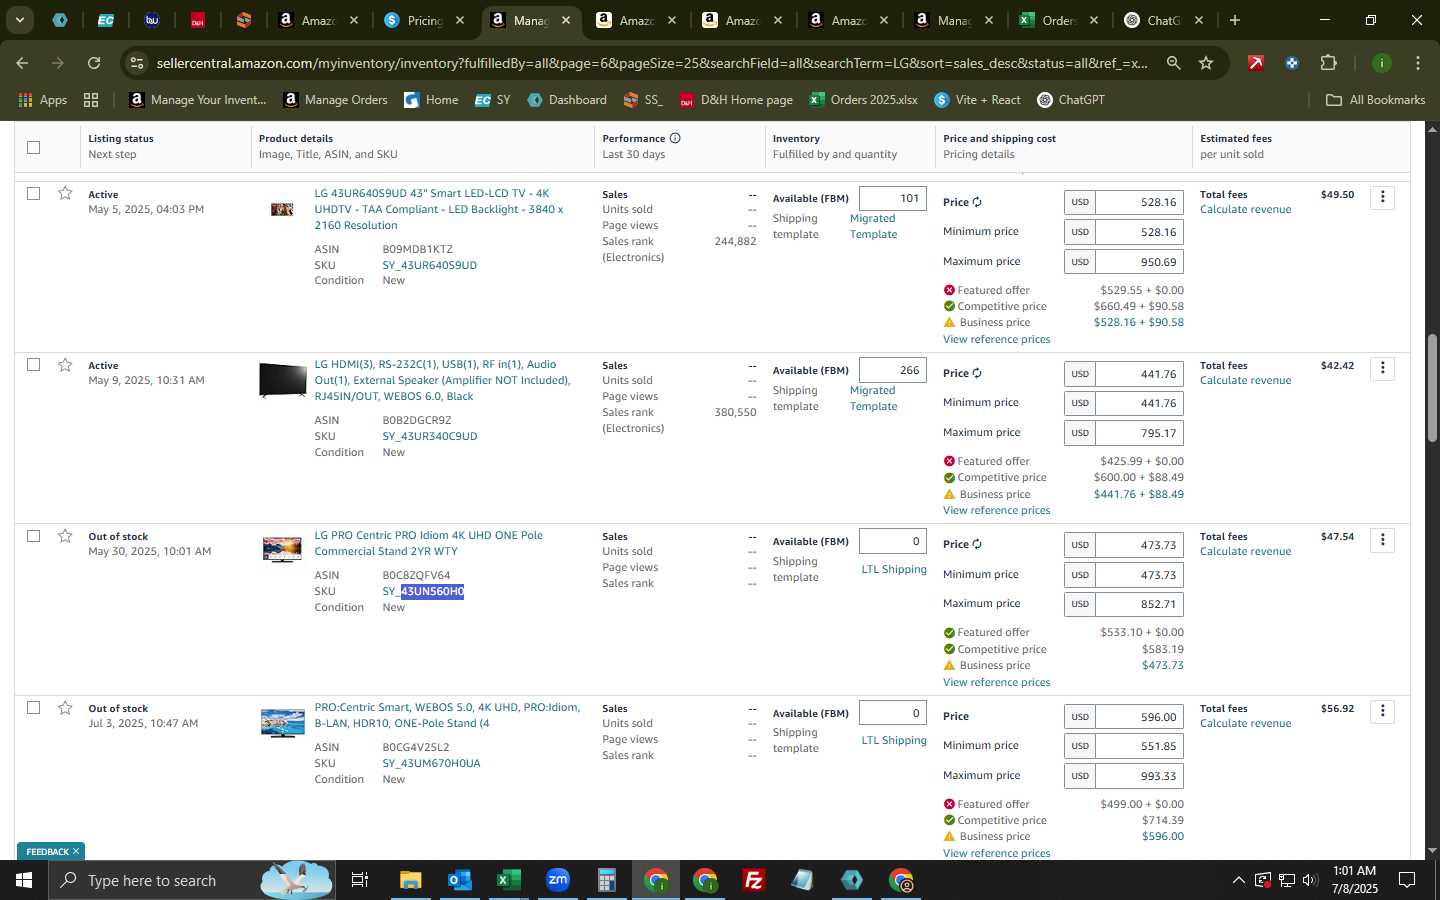Open kebab menu for $42.42 fees listing

point(1383,368)
